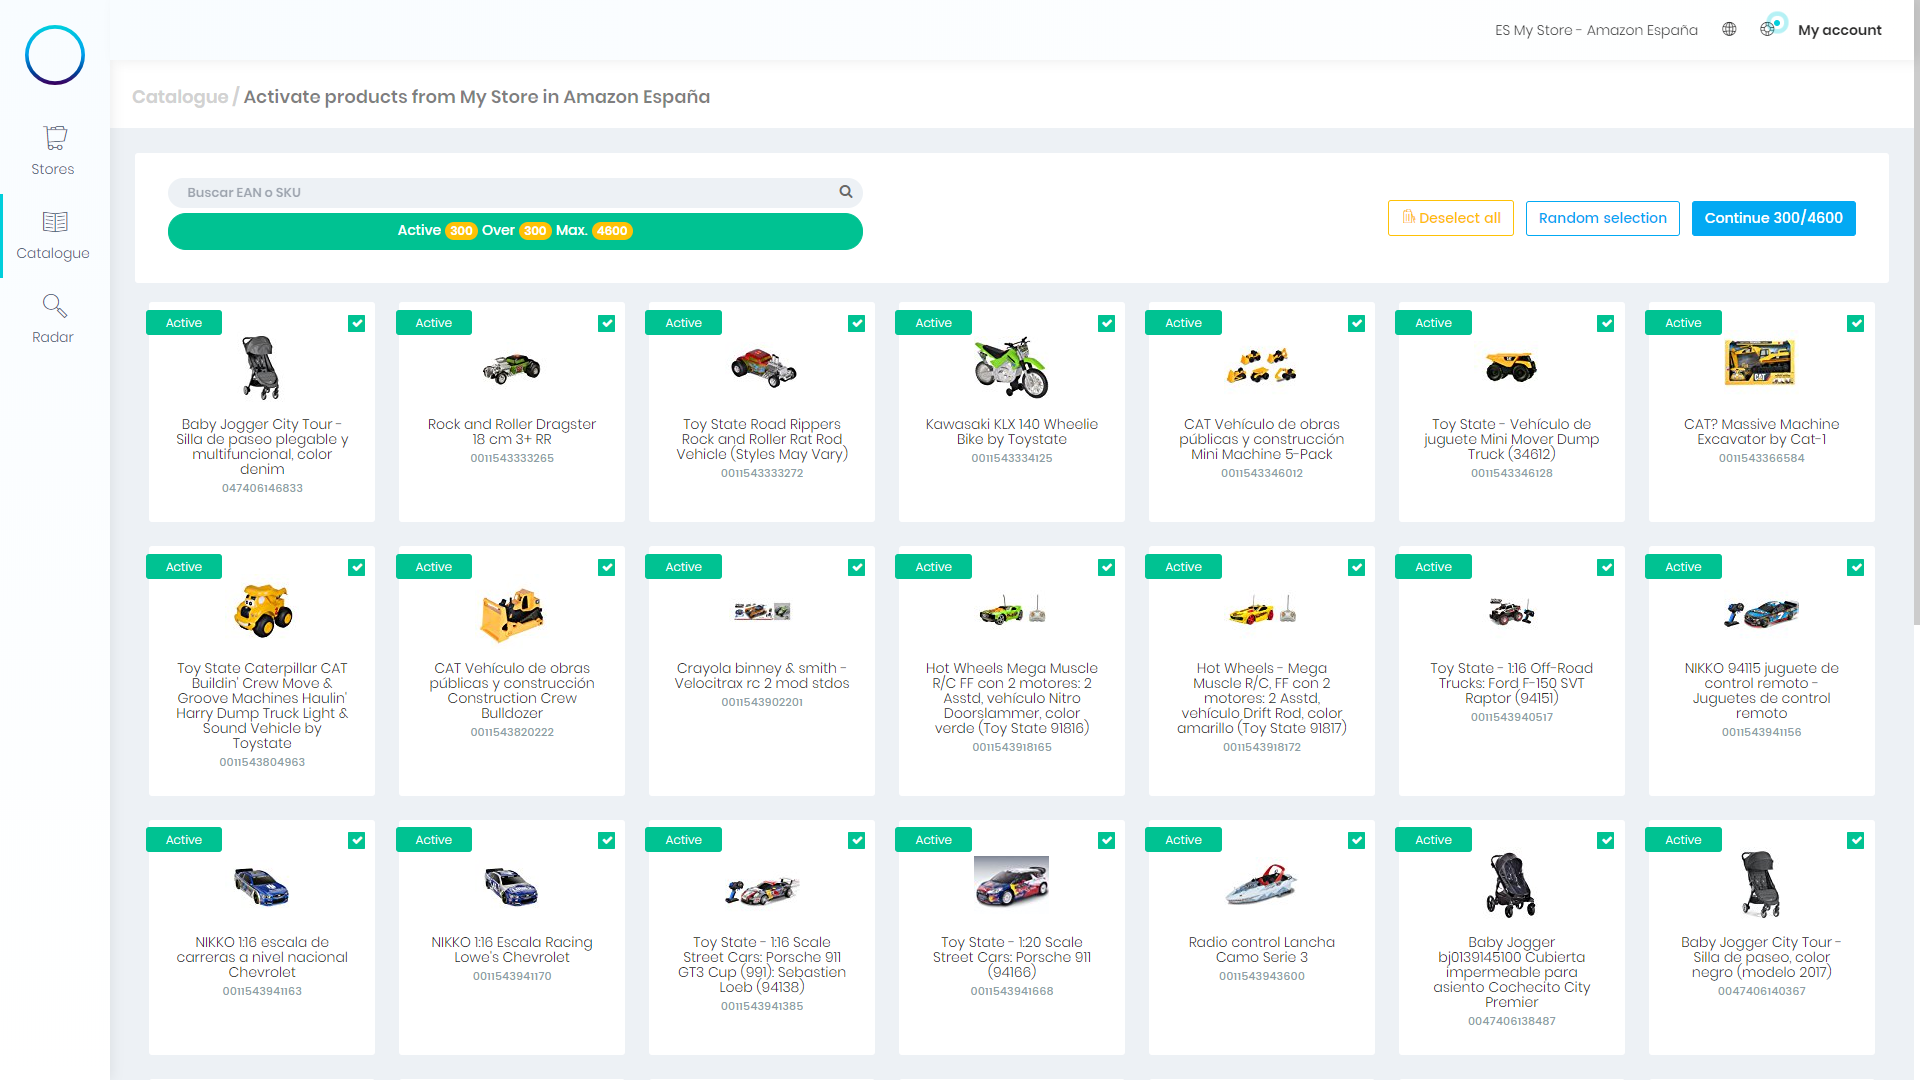
Task: Select the Buscar EAN o SKU input field
Action: [x=516, y=191]
